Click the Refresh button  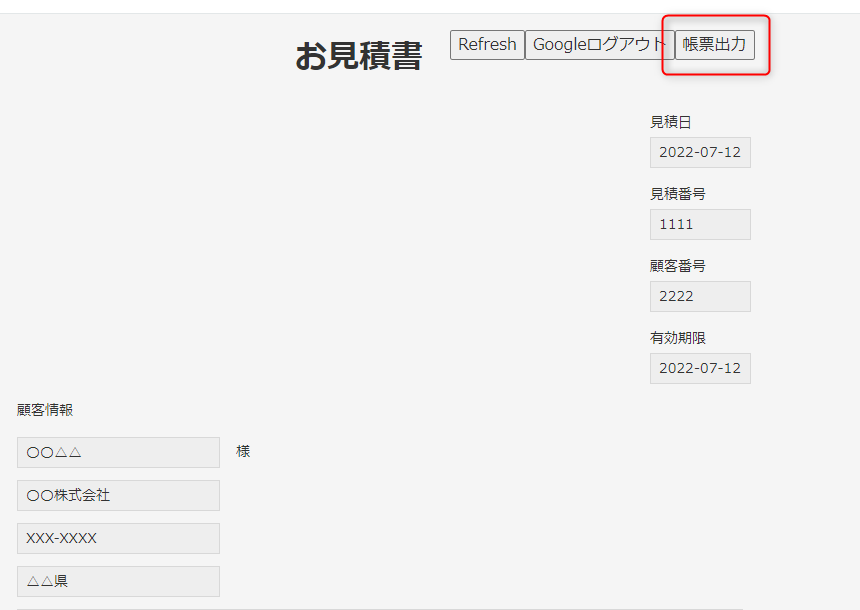pyautogui.click(x=487, y=45)
